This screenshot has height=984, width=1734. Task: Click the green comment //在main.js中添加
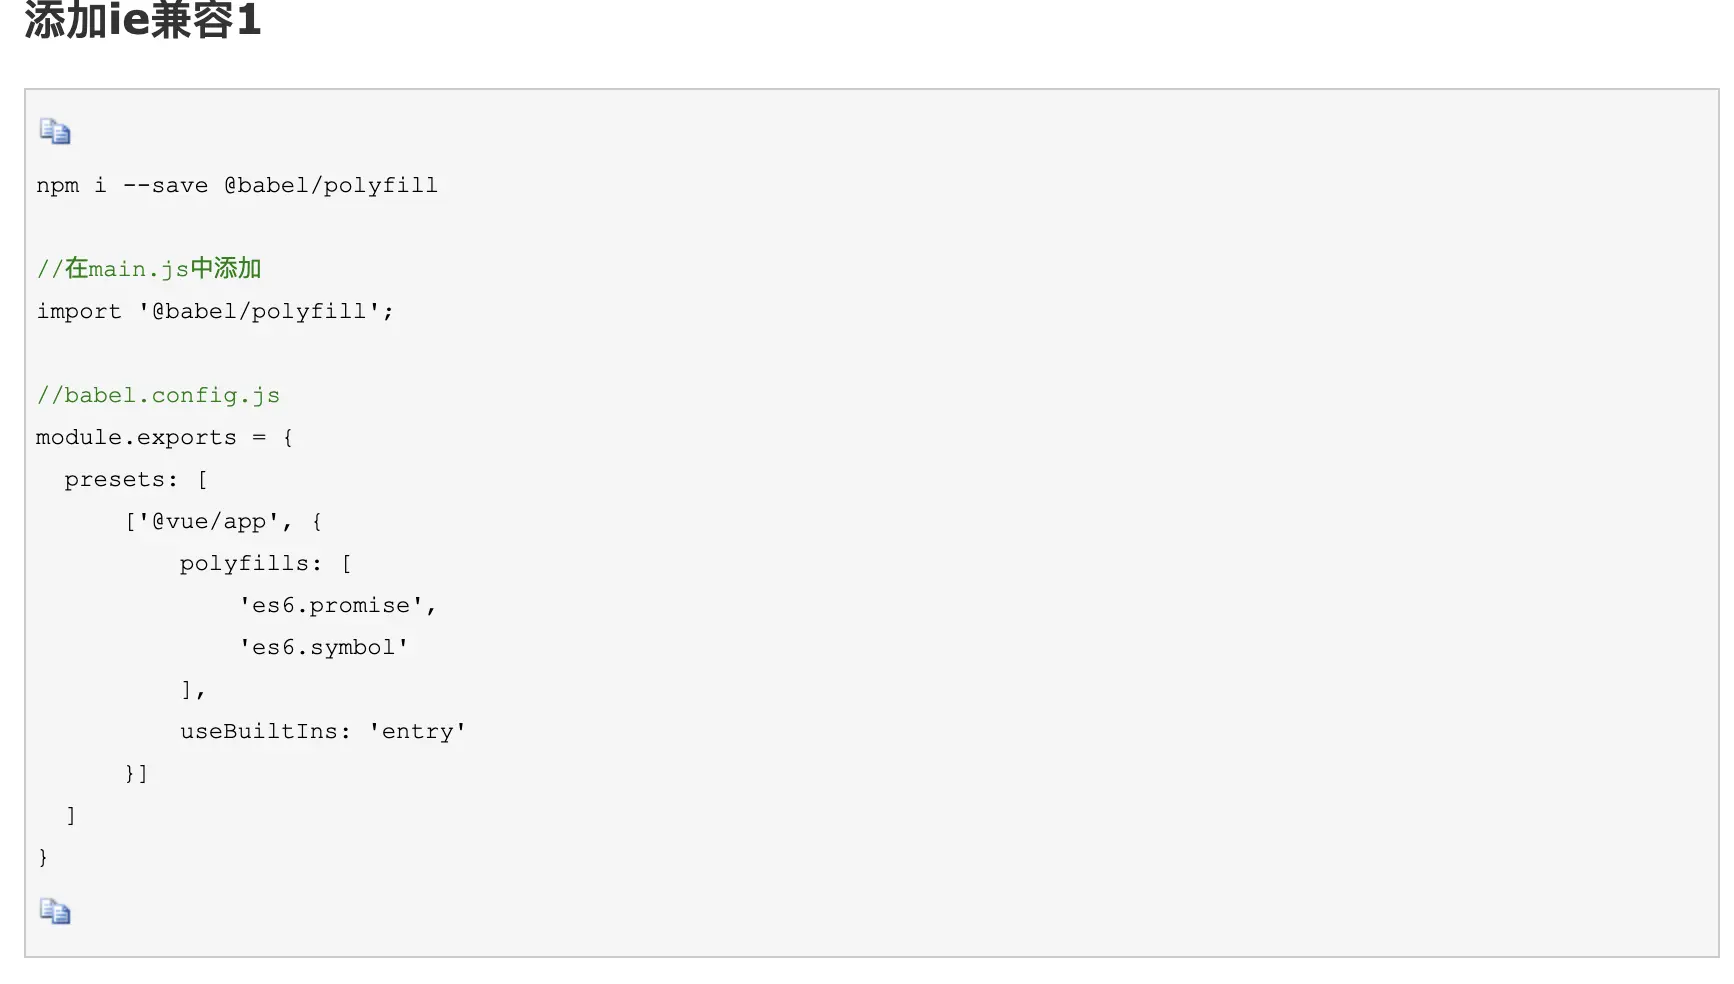(x=149, y=268)
